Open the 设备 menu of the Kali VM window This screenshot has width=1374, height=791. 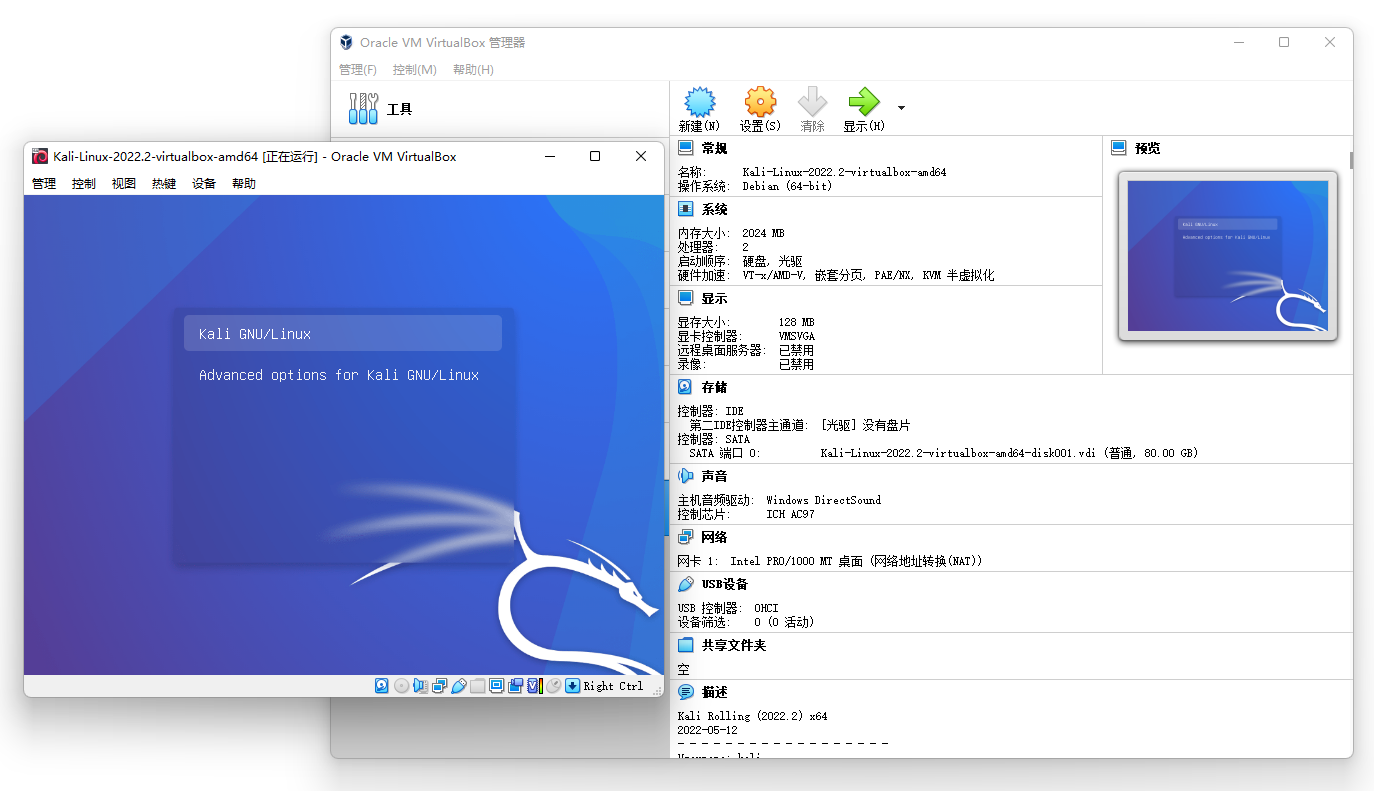[x=203, y=183]
